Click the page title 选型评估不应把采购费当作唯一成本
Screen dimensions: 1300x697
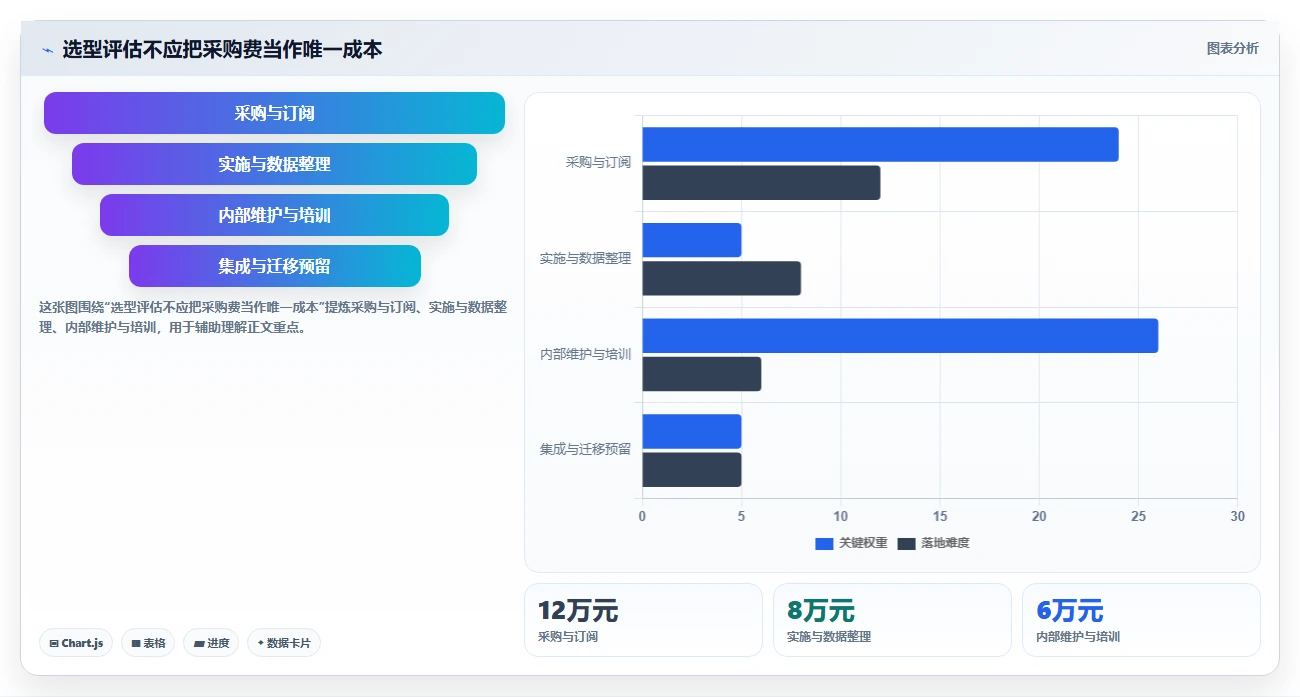pos(222,49)
